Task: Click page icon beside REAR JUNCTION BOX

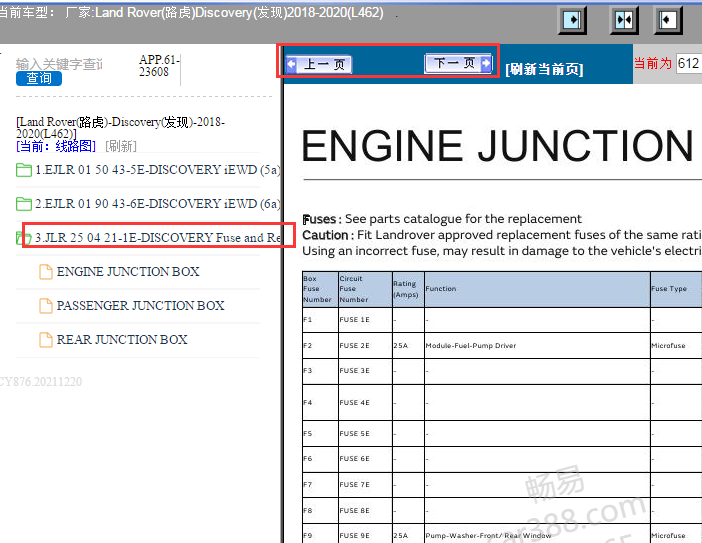Action: [46, 340]
